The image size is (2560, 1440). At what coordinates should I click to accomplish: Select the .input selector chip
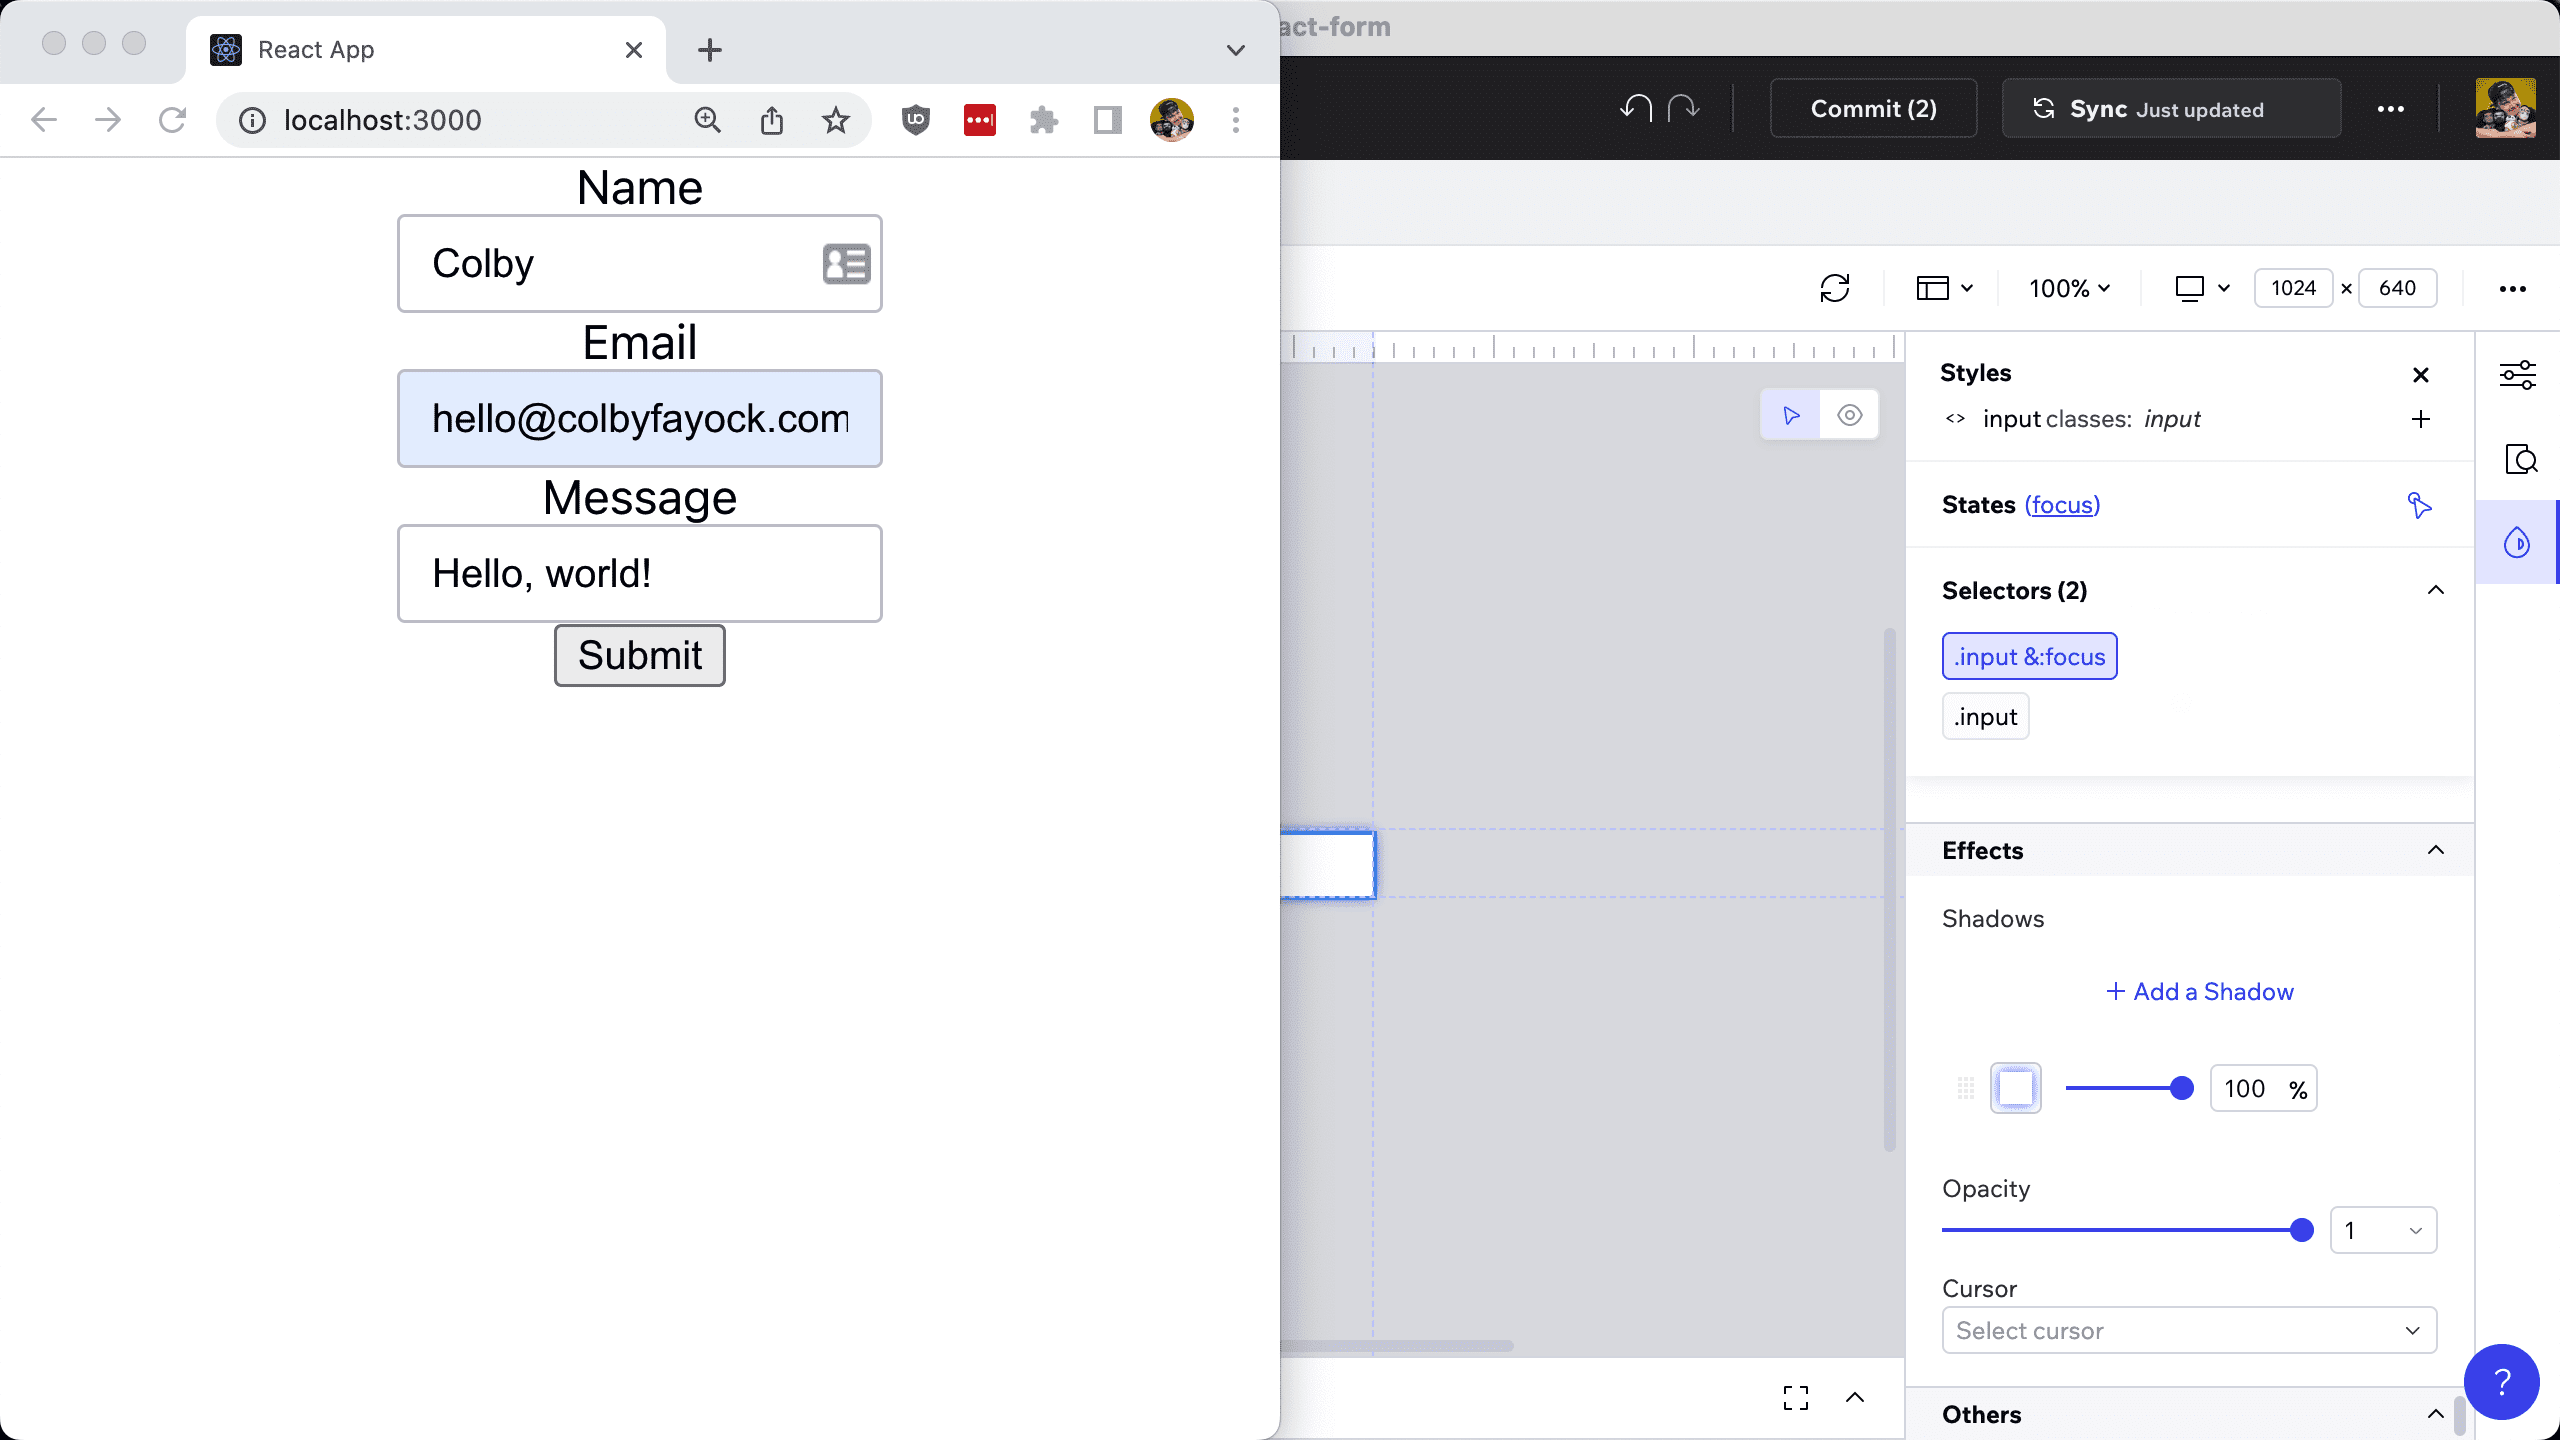(x=1985, y=716)
